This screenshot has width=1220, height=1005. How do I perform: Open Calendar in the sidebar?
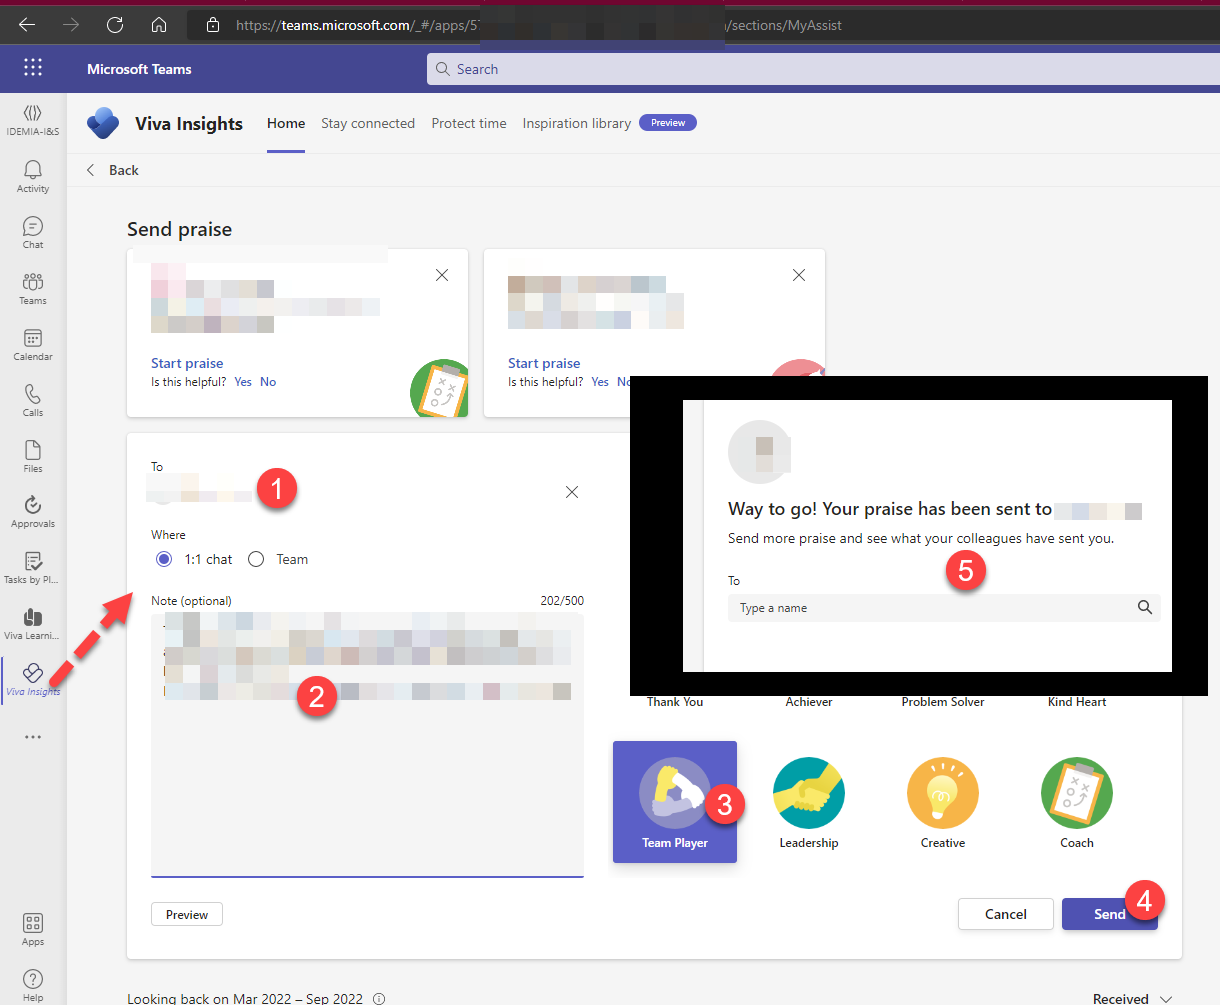[x=33, y=345]
